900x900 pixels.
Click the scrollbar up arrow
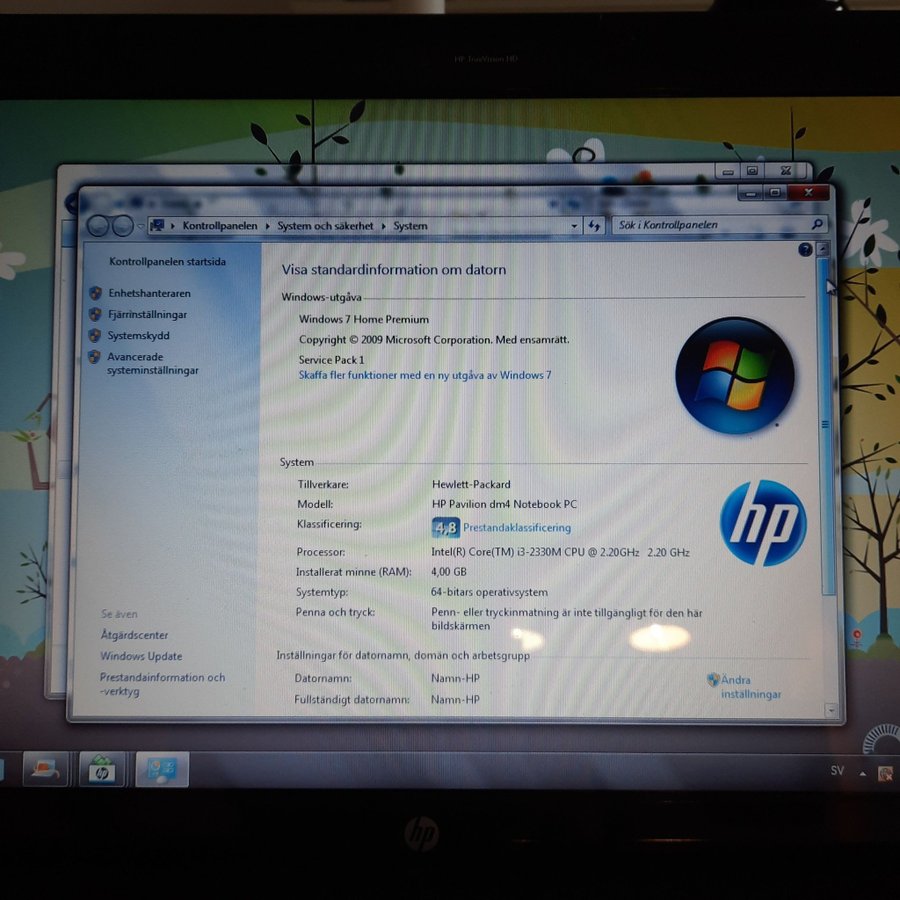pyautogui.click(x=824, y=249)
